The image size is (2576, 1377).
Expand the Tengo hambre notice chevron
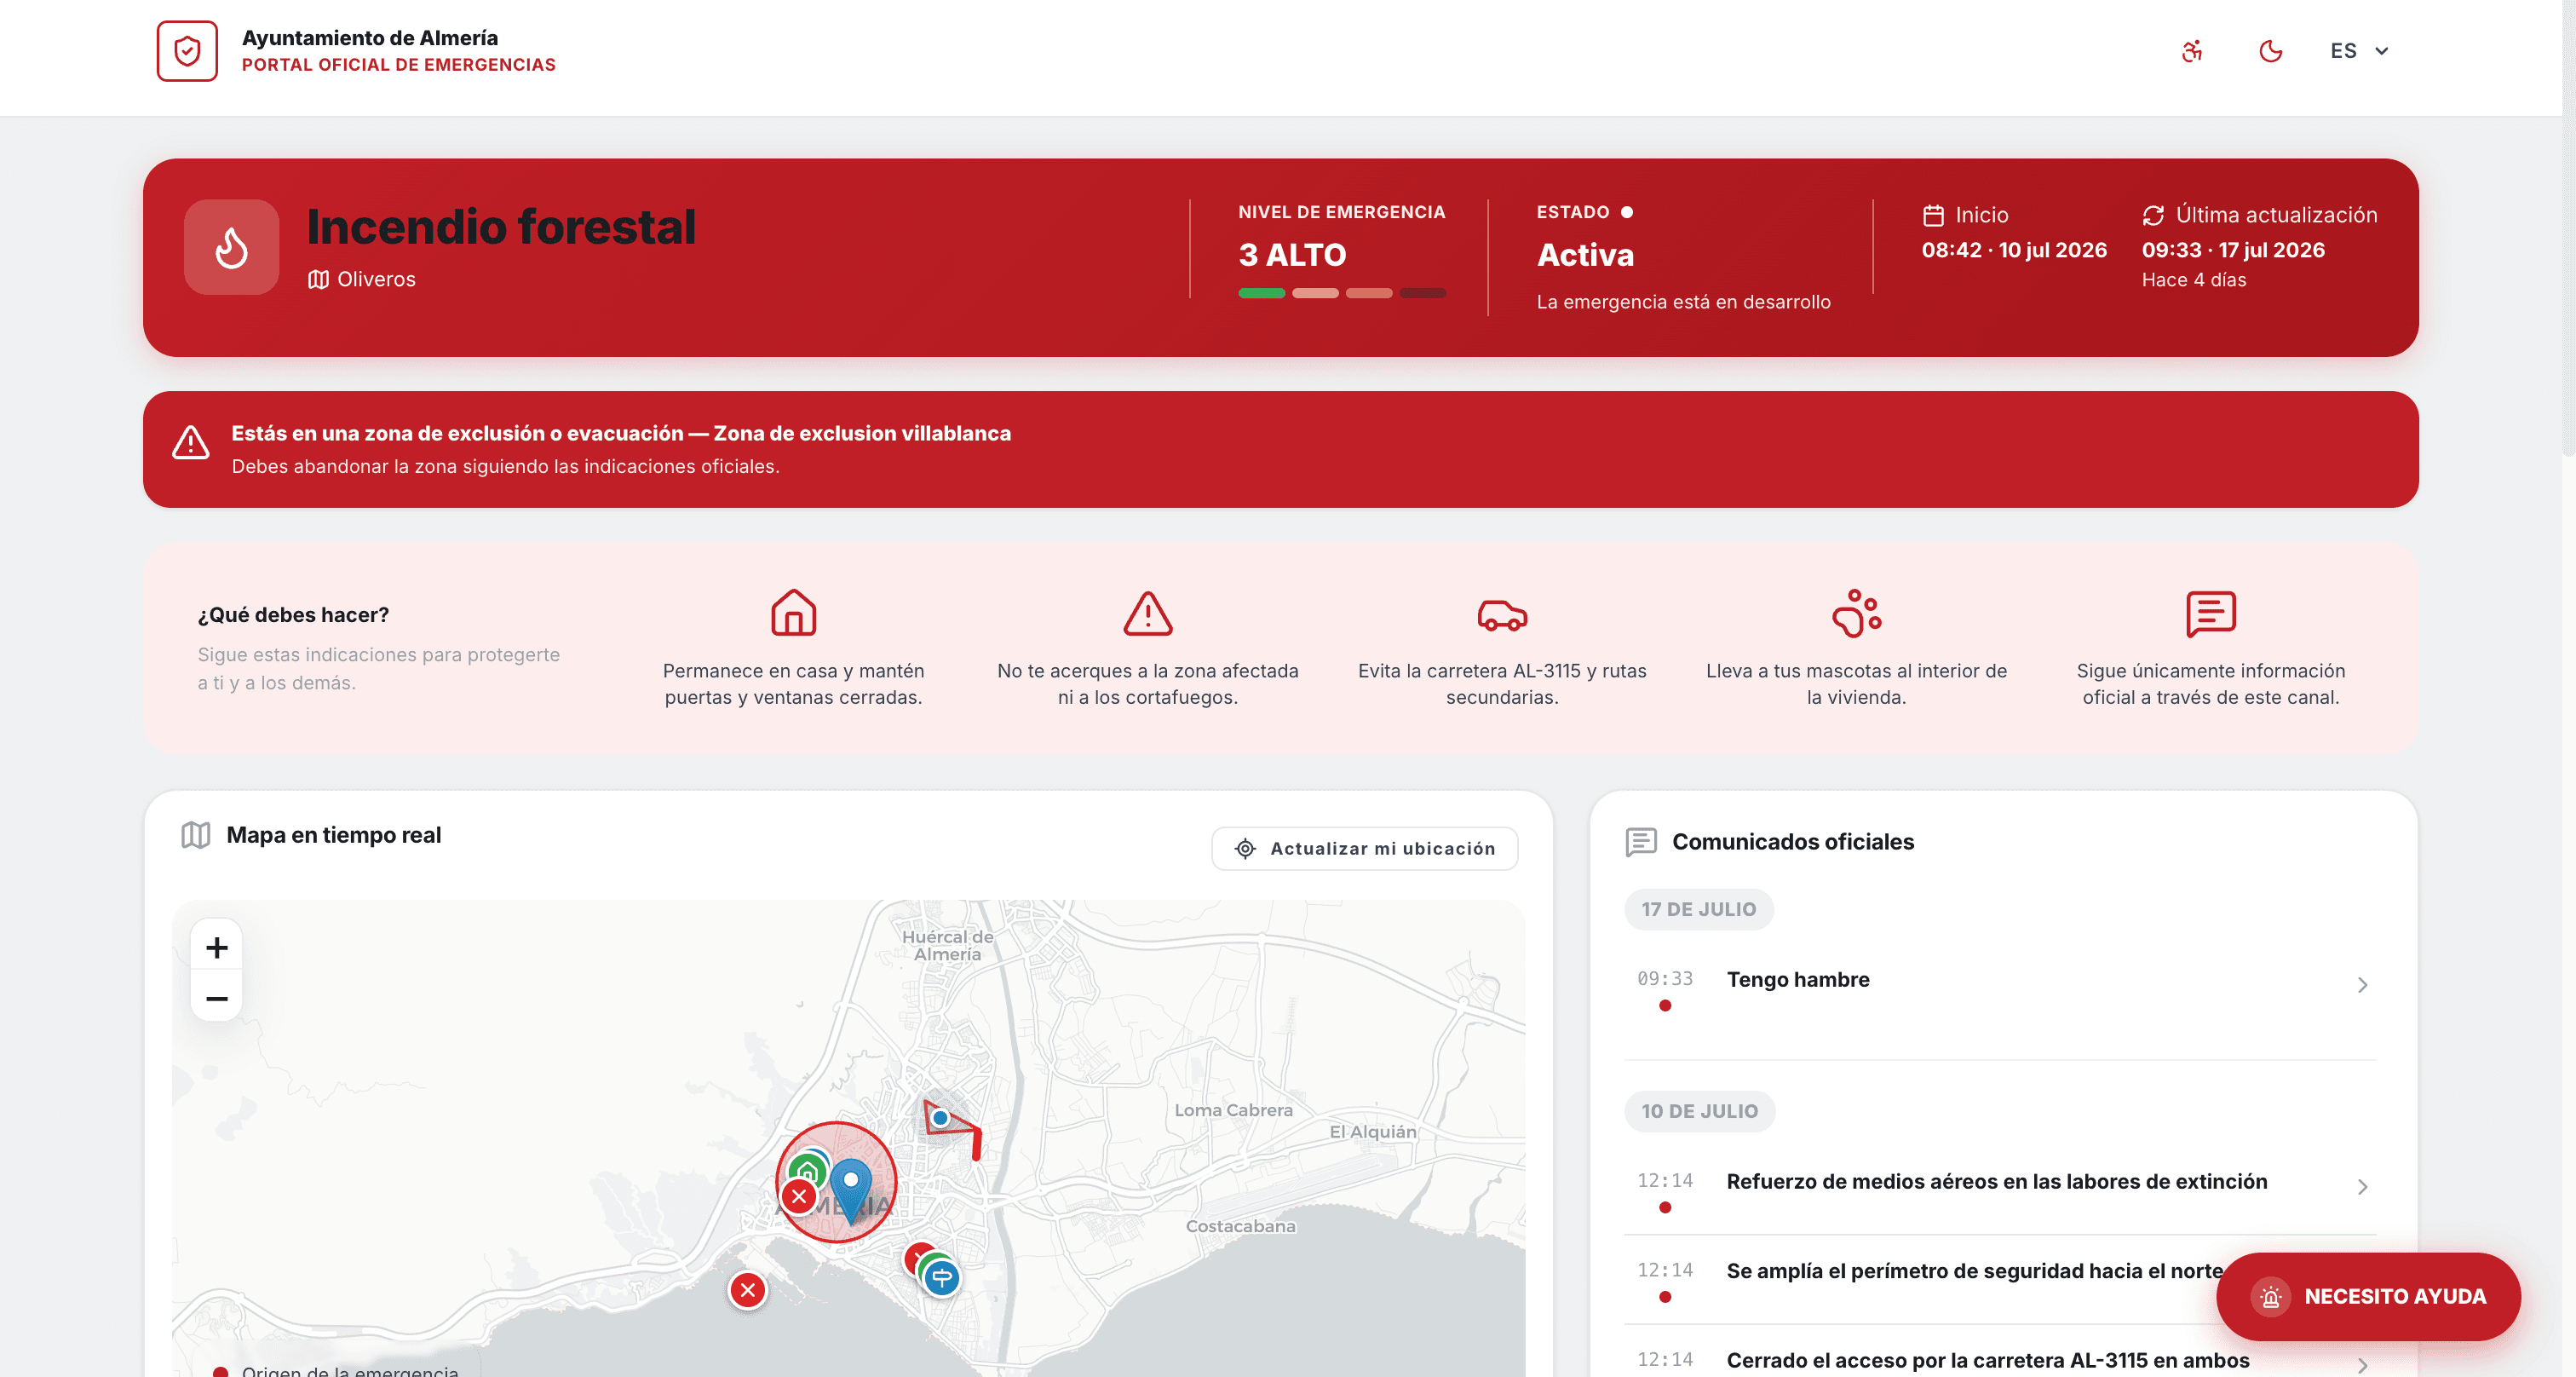click(2362, 985)
